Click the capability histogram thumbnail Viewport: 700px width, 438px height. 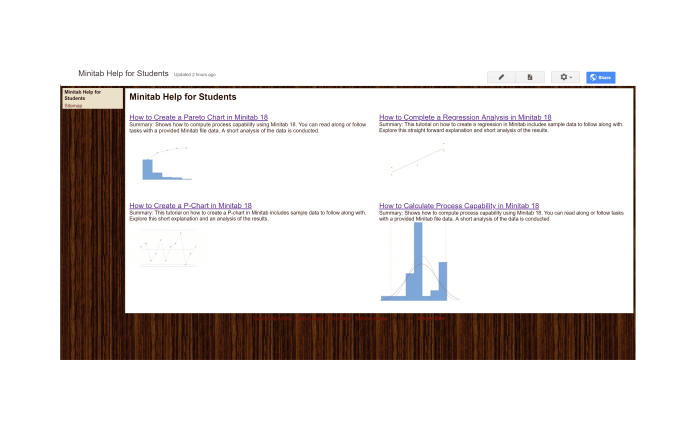[420, 262]
